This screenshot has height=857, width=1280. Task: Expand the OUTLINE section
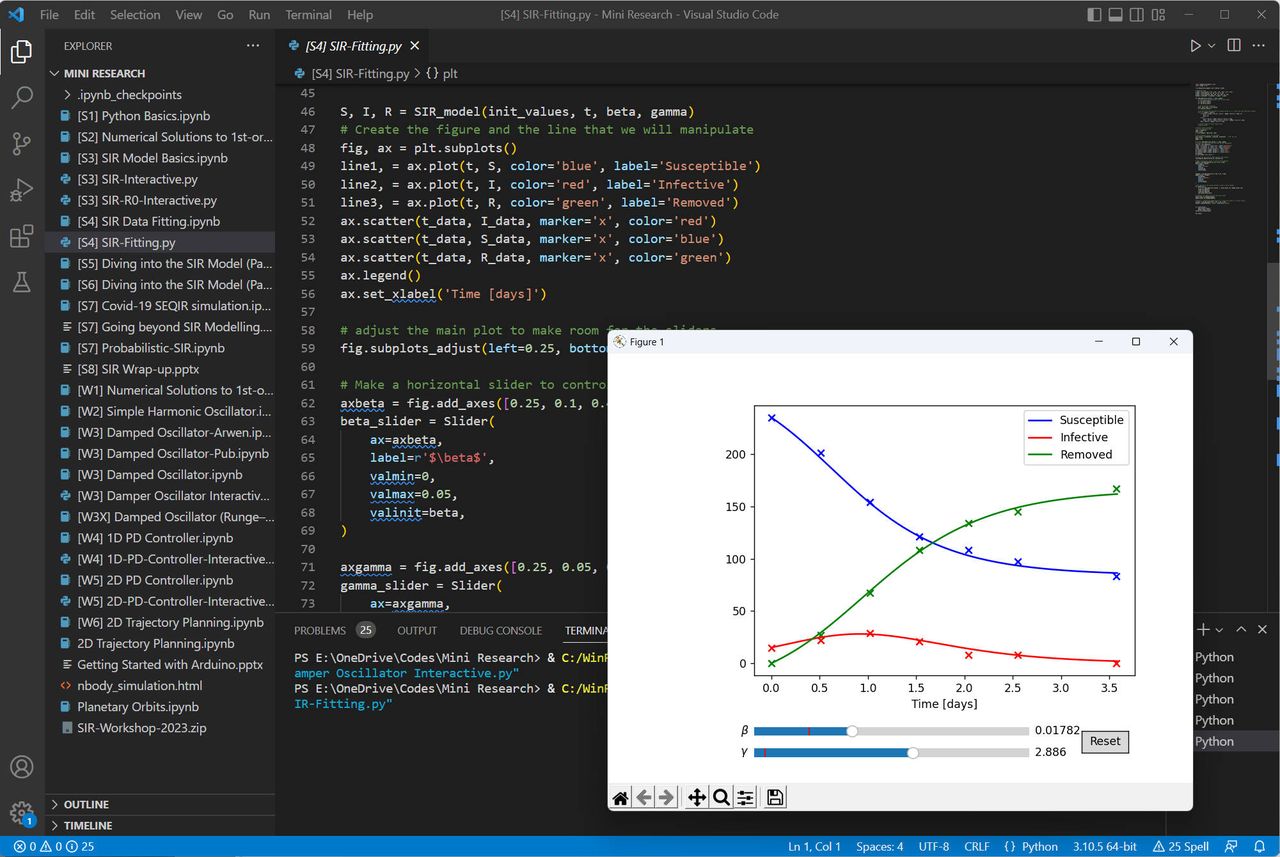pos(86,804)
